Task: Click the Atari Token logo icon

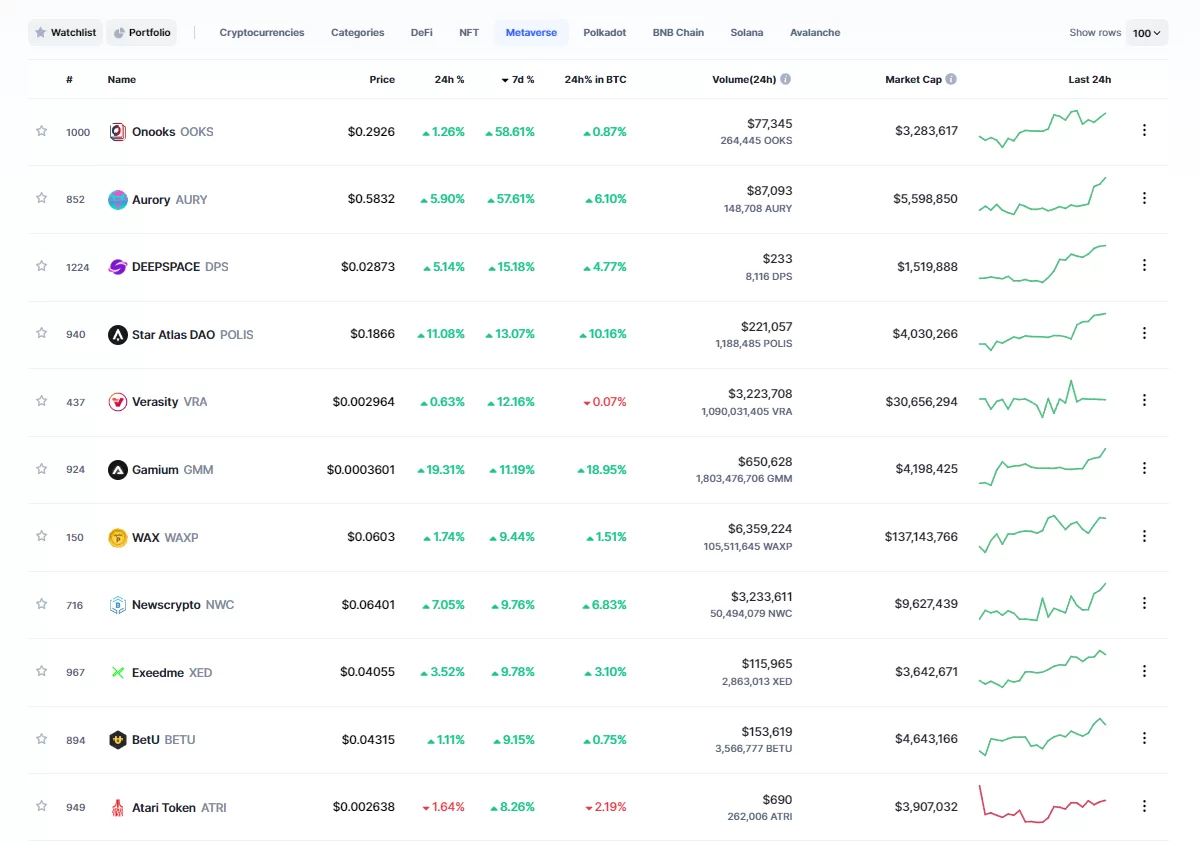Action: point(117,808)
